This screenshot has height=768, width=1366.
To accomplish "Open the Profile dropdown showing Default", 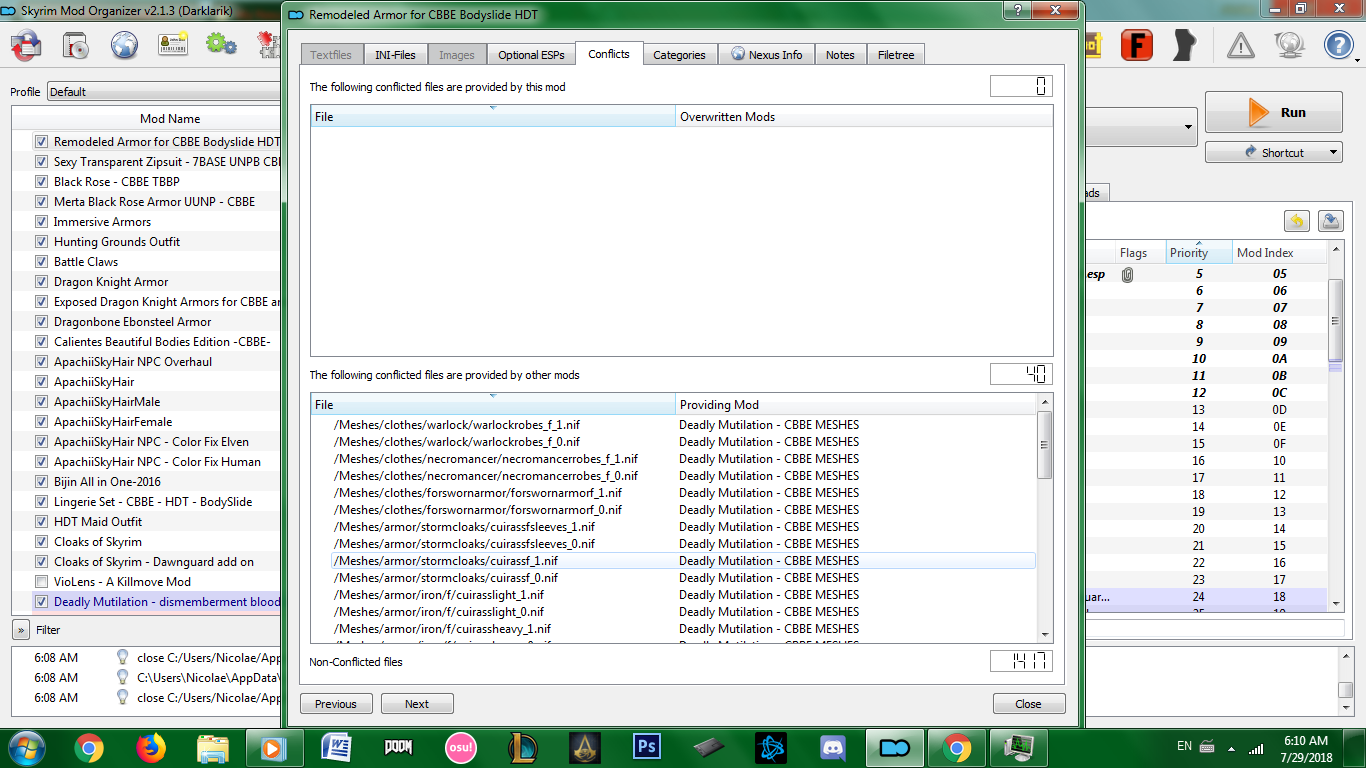I will point(164,92).
